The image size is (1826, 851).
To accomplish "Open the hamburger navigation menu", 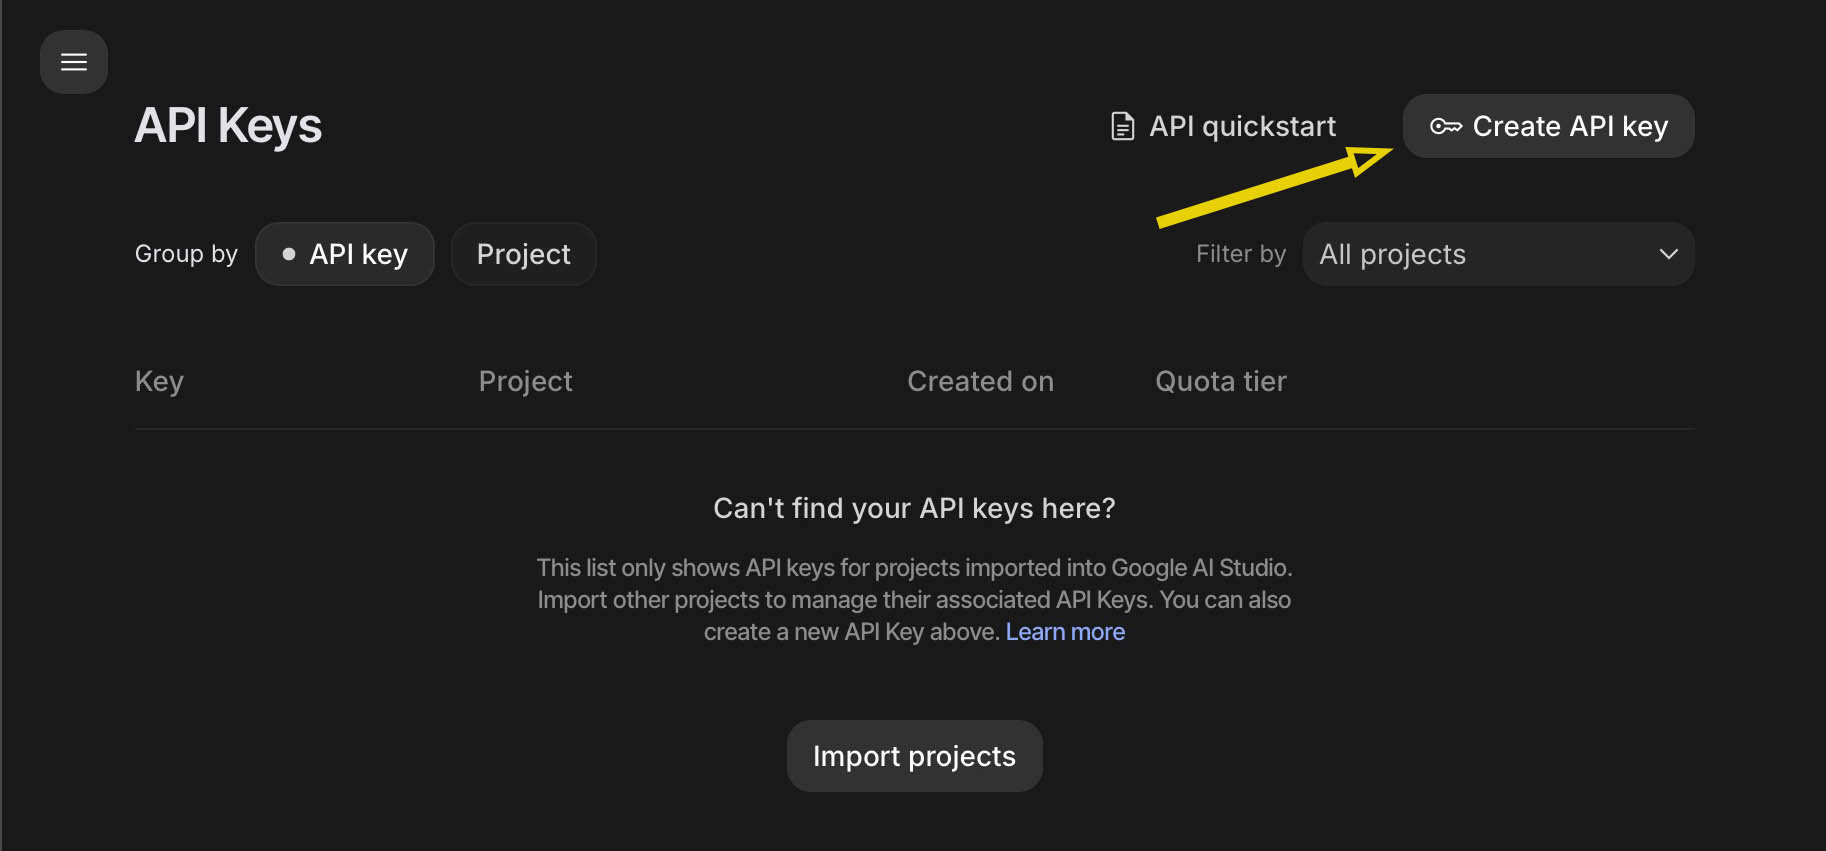I will pos(74,62).
